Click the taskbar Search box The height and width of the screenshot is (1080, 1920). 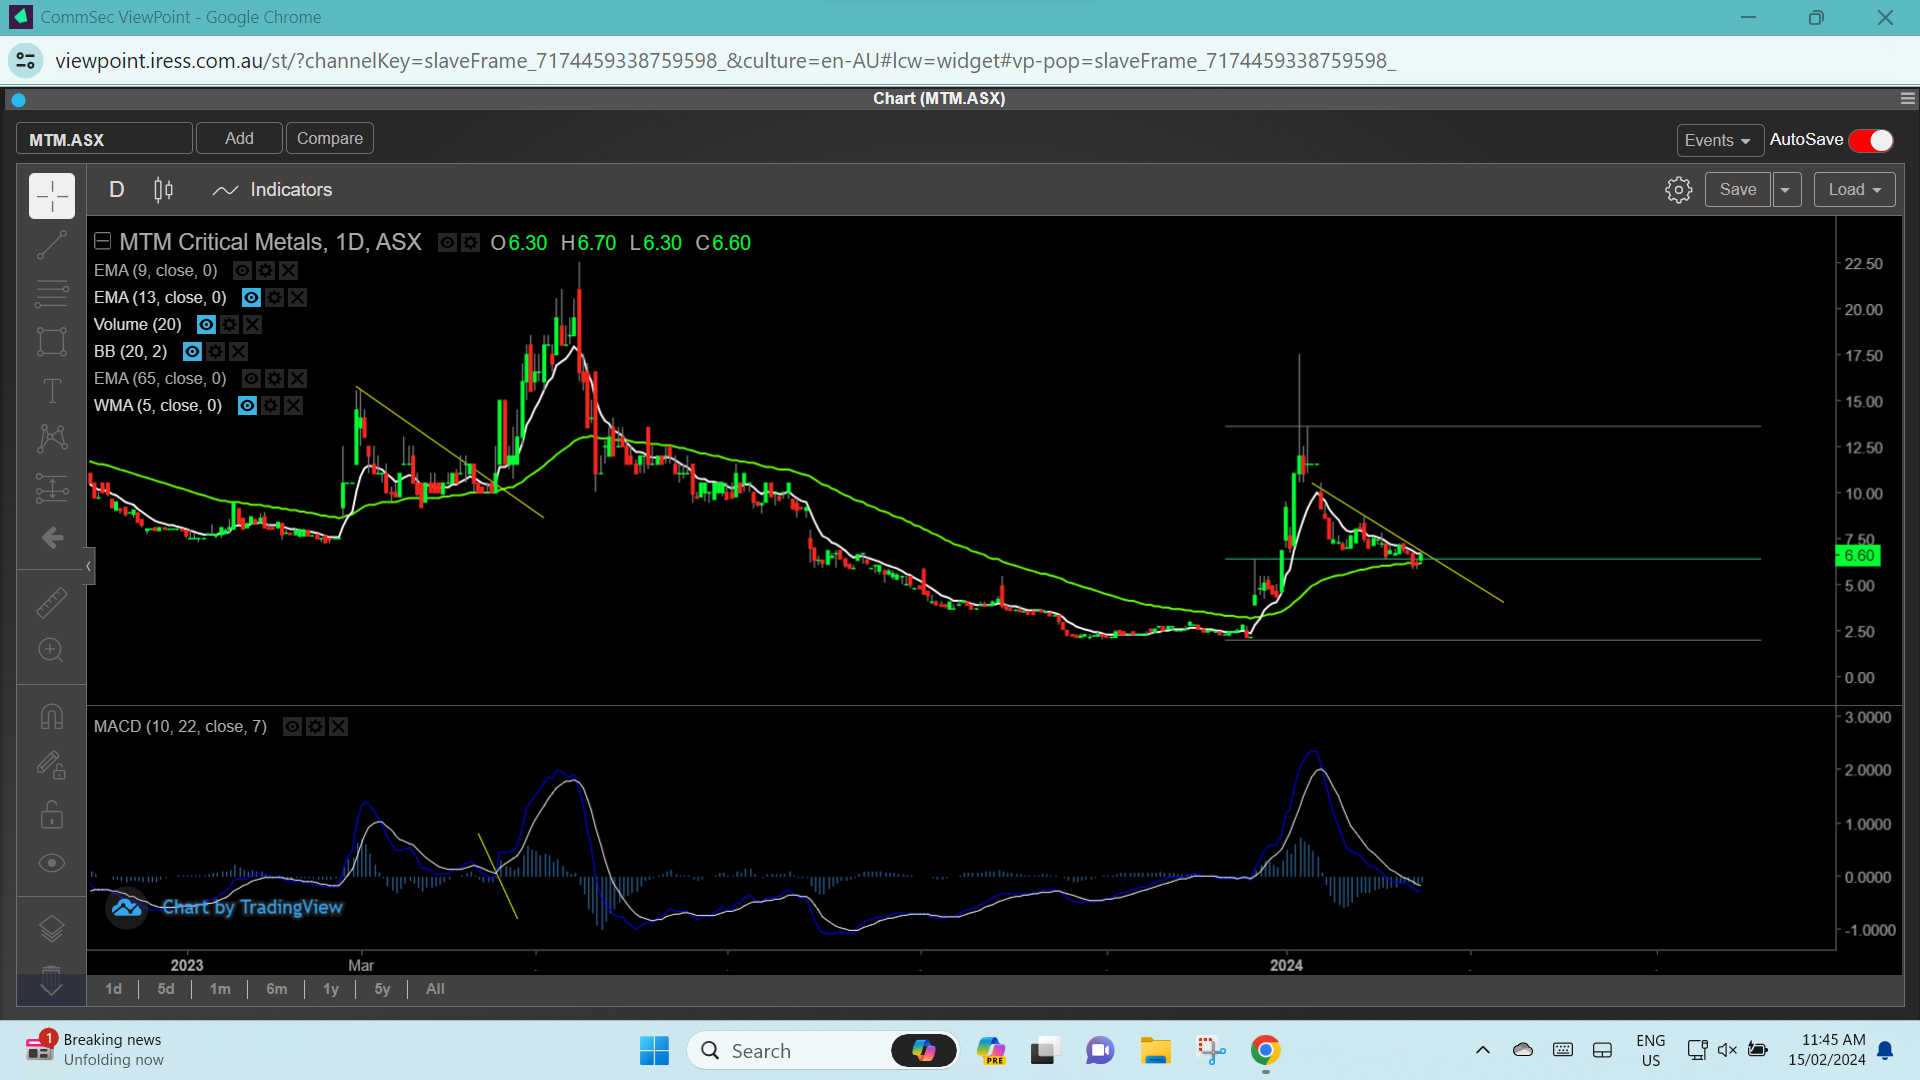click(x=823, y=1050)
